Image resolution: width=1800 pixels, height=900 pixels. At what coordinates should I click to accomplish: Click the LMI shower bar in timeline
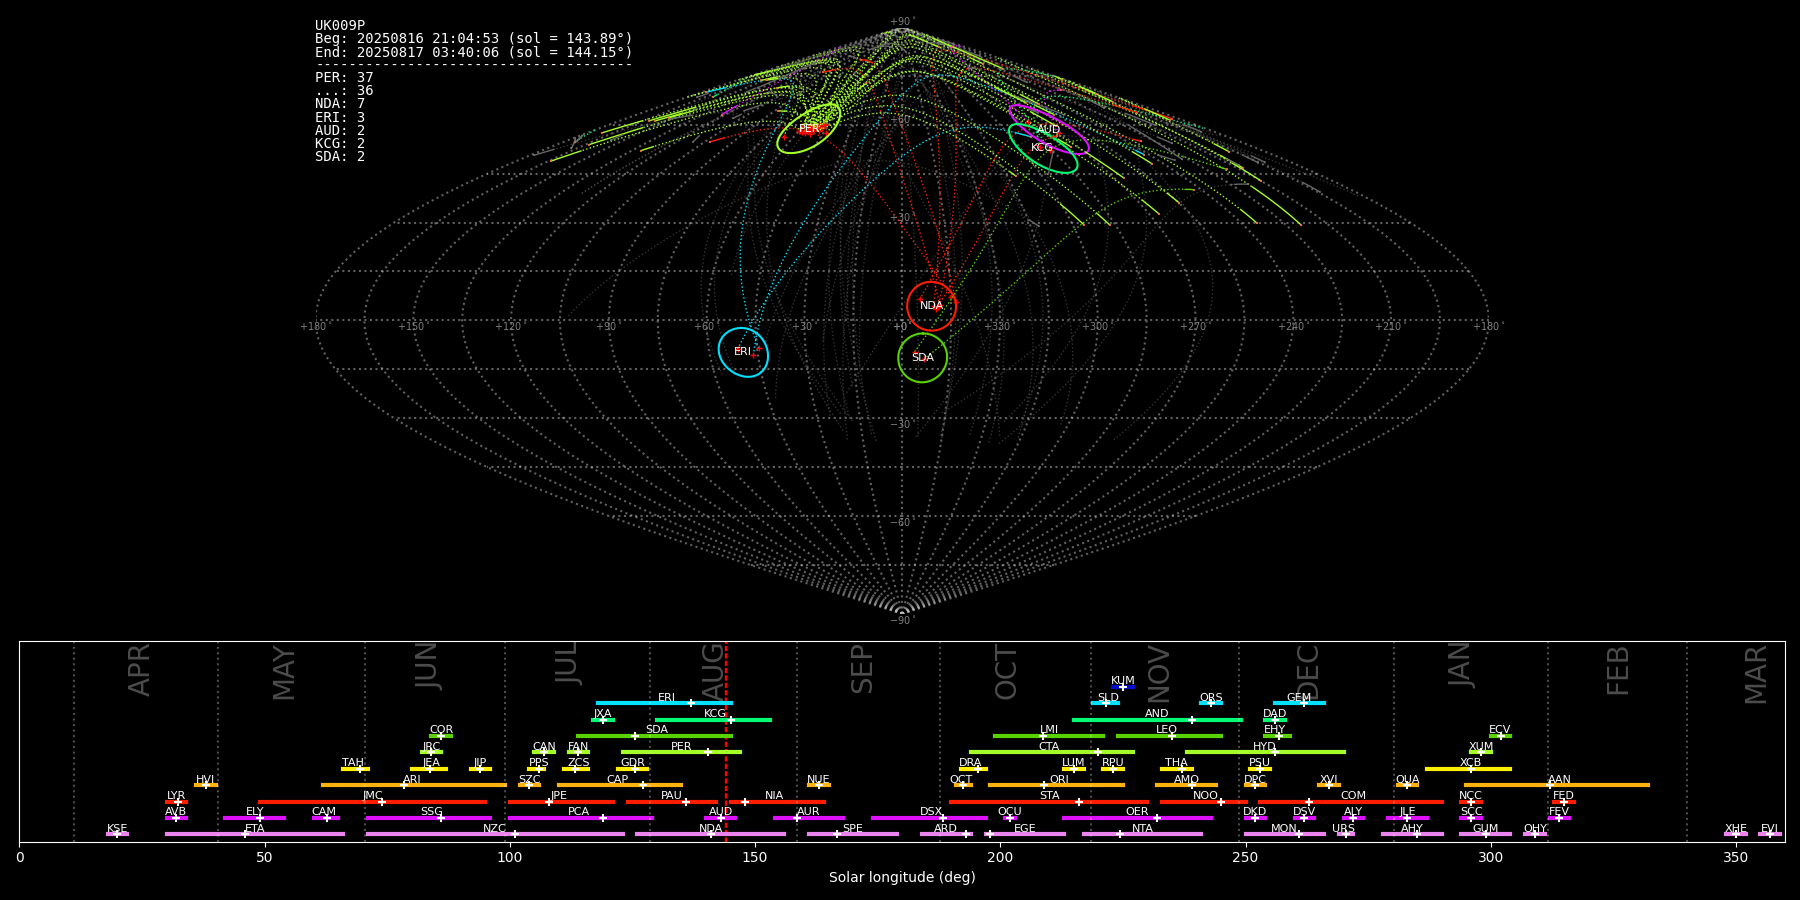1049,736
